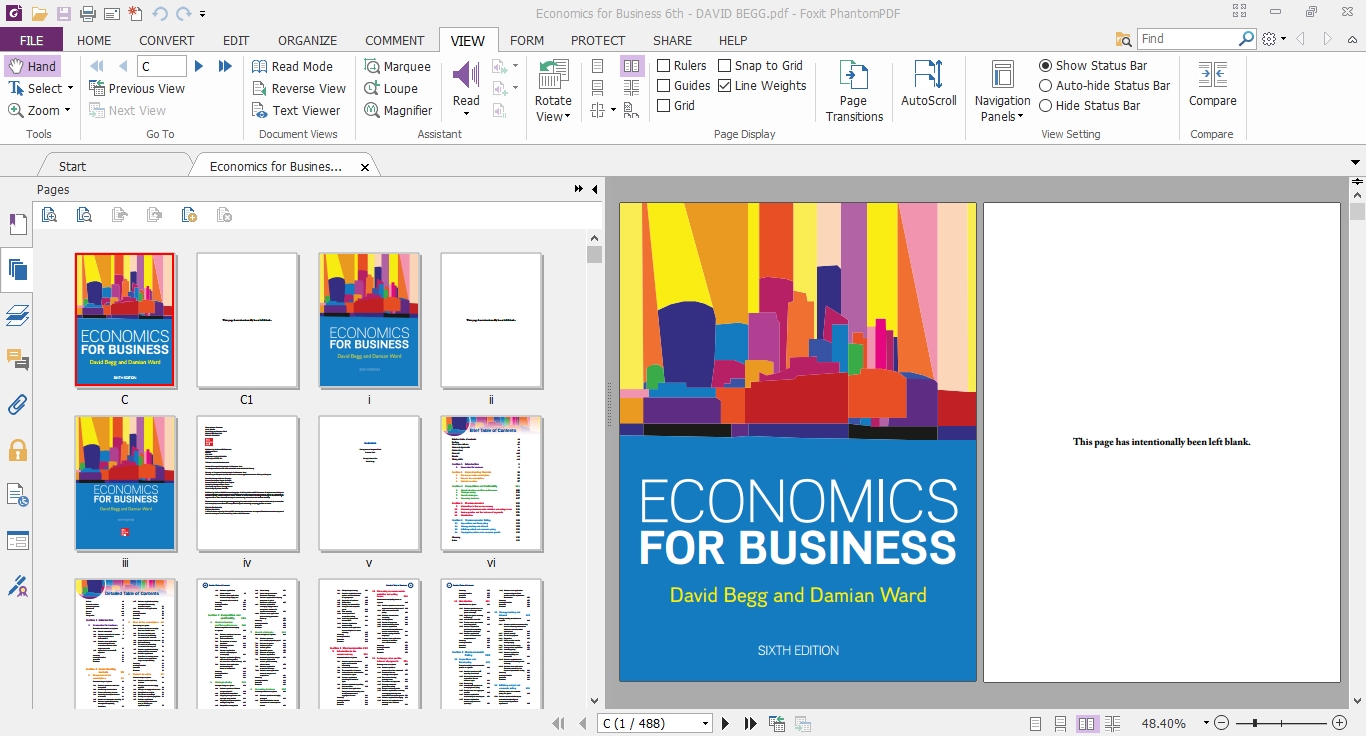Image resolution: width=1366 pixels, height=736 pixels.
Task: Click the Open folder icon in quick access toolbar
Action: [39, 14]
